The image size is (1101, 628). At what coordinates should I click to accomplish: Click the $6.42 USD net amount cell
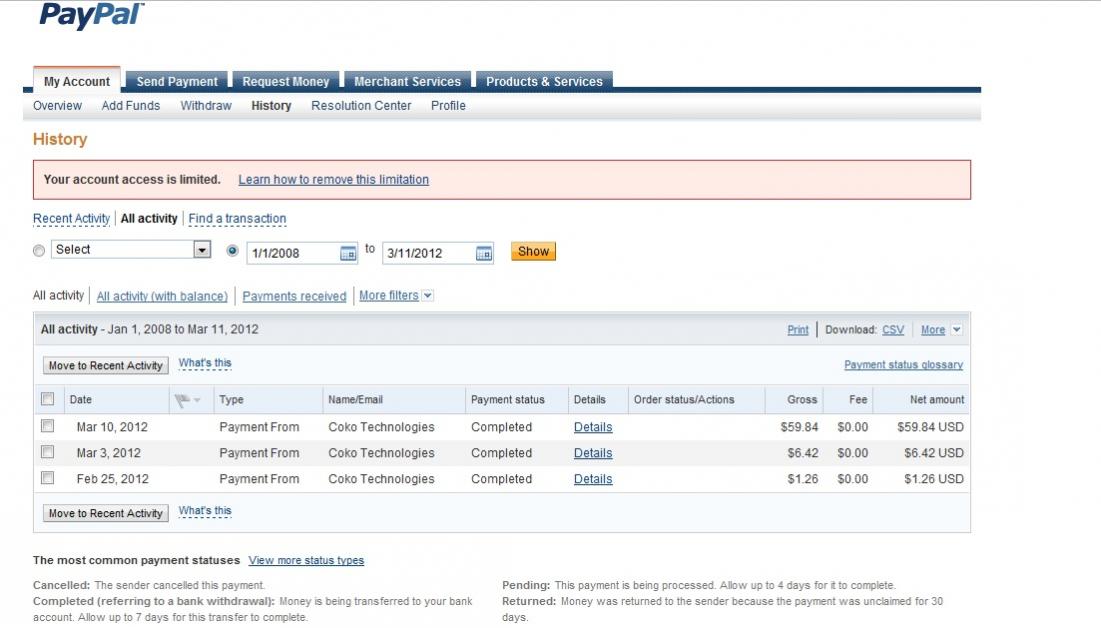coord(933,452)
